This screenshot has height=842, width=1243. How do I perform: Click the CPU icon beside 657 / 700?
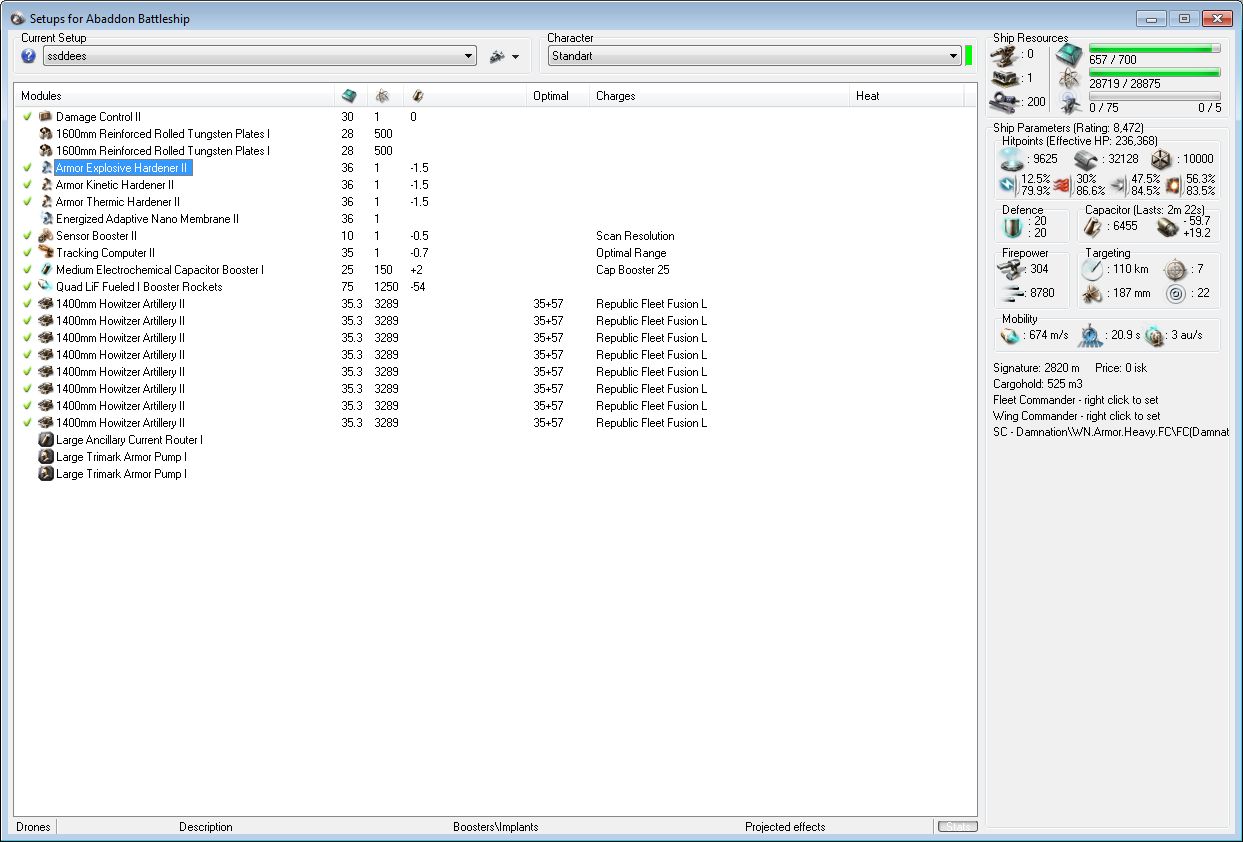[x=1069, y=56]
